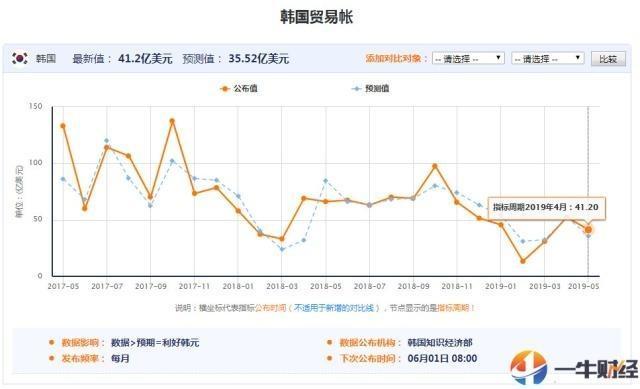Click the 100 y-axis label
The height and width of the screenshot is (389, 640).
pyautogui.click(x=36, y=163)
